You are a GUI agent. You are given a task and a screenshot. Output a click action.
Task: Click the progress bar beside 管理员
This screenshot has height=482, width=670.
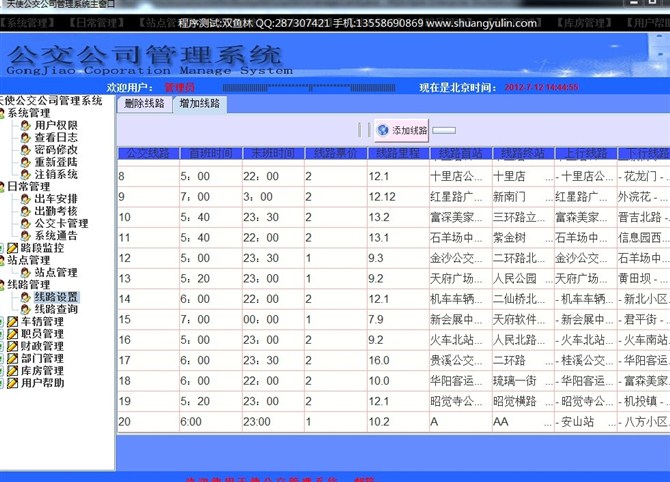click(x=309, y=88)
